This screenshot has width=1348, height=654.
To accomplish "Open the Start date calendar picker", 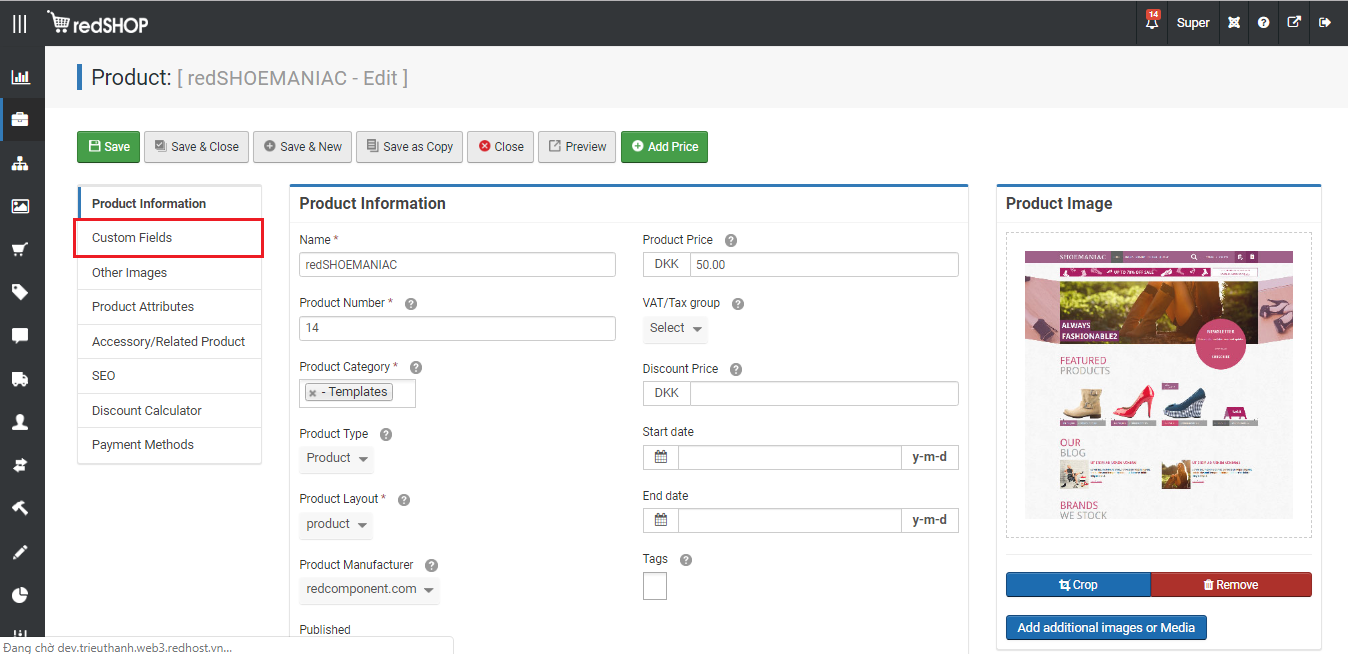I will (661, 458).
